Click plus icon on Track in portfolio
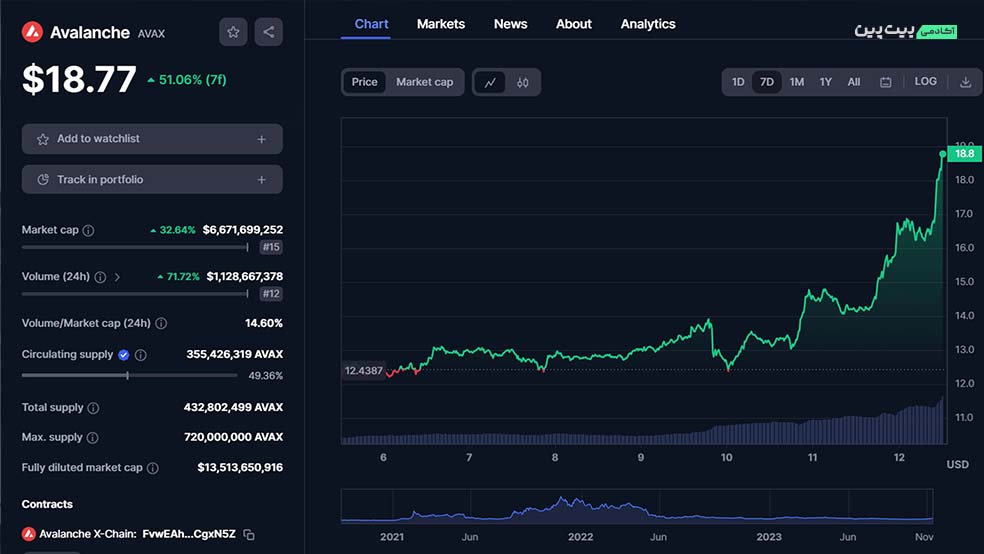Screen dimensions: 984x554 pyautogui.click(x=262, y=180)
